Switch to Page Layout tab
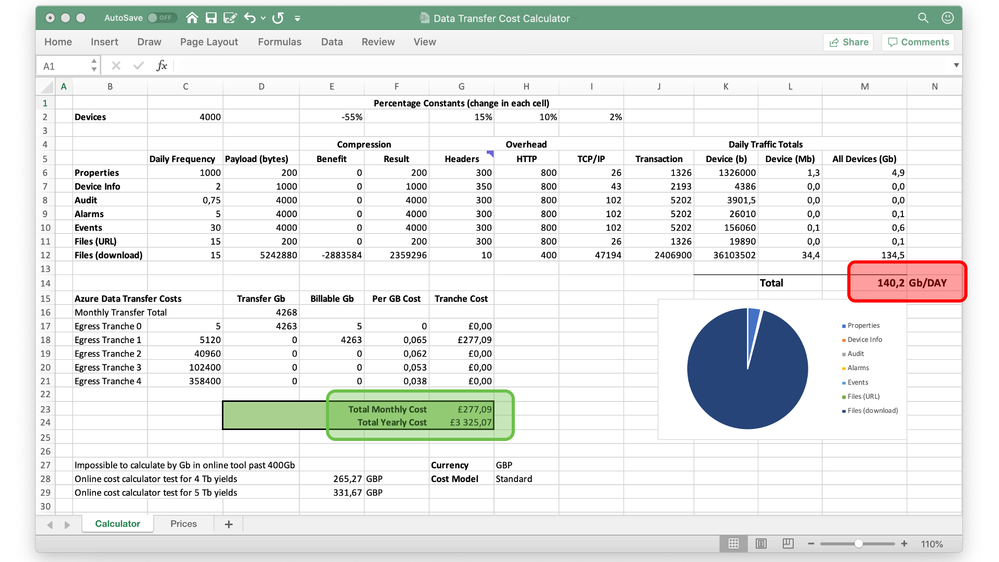This screenshot has height=562, width=999. coord(209,42)
